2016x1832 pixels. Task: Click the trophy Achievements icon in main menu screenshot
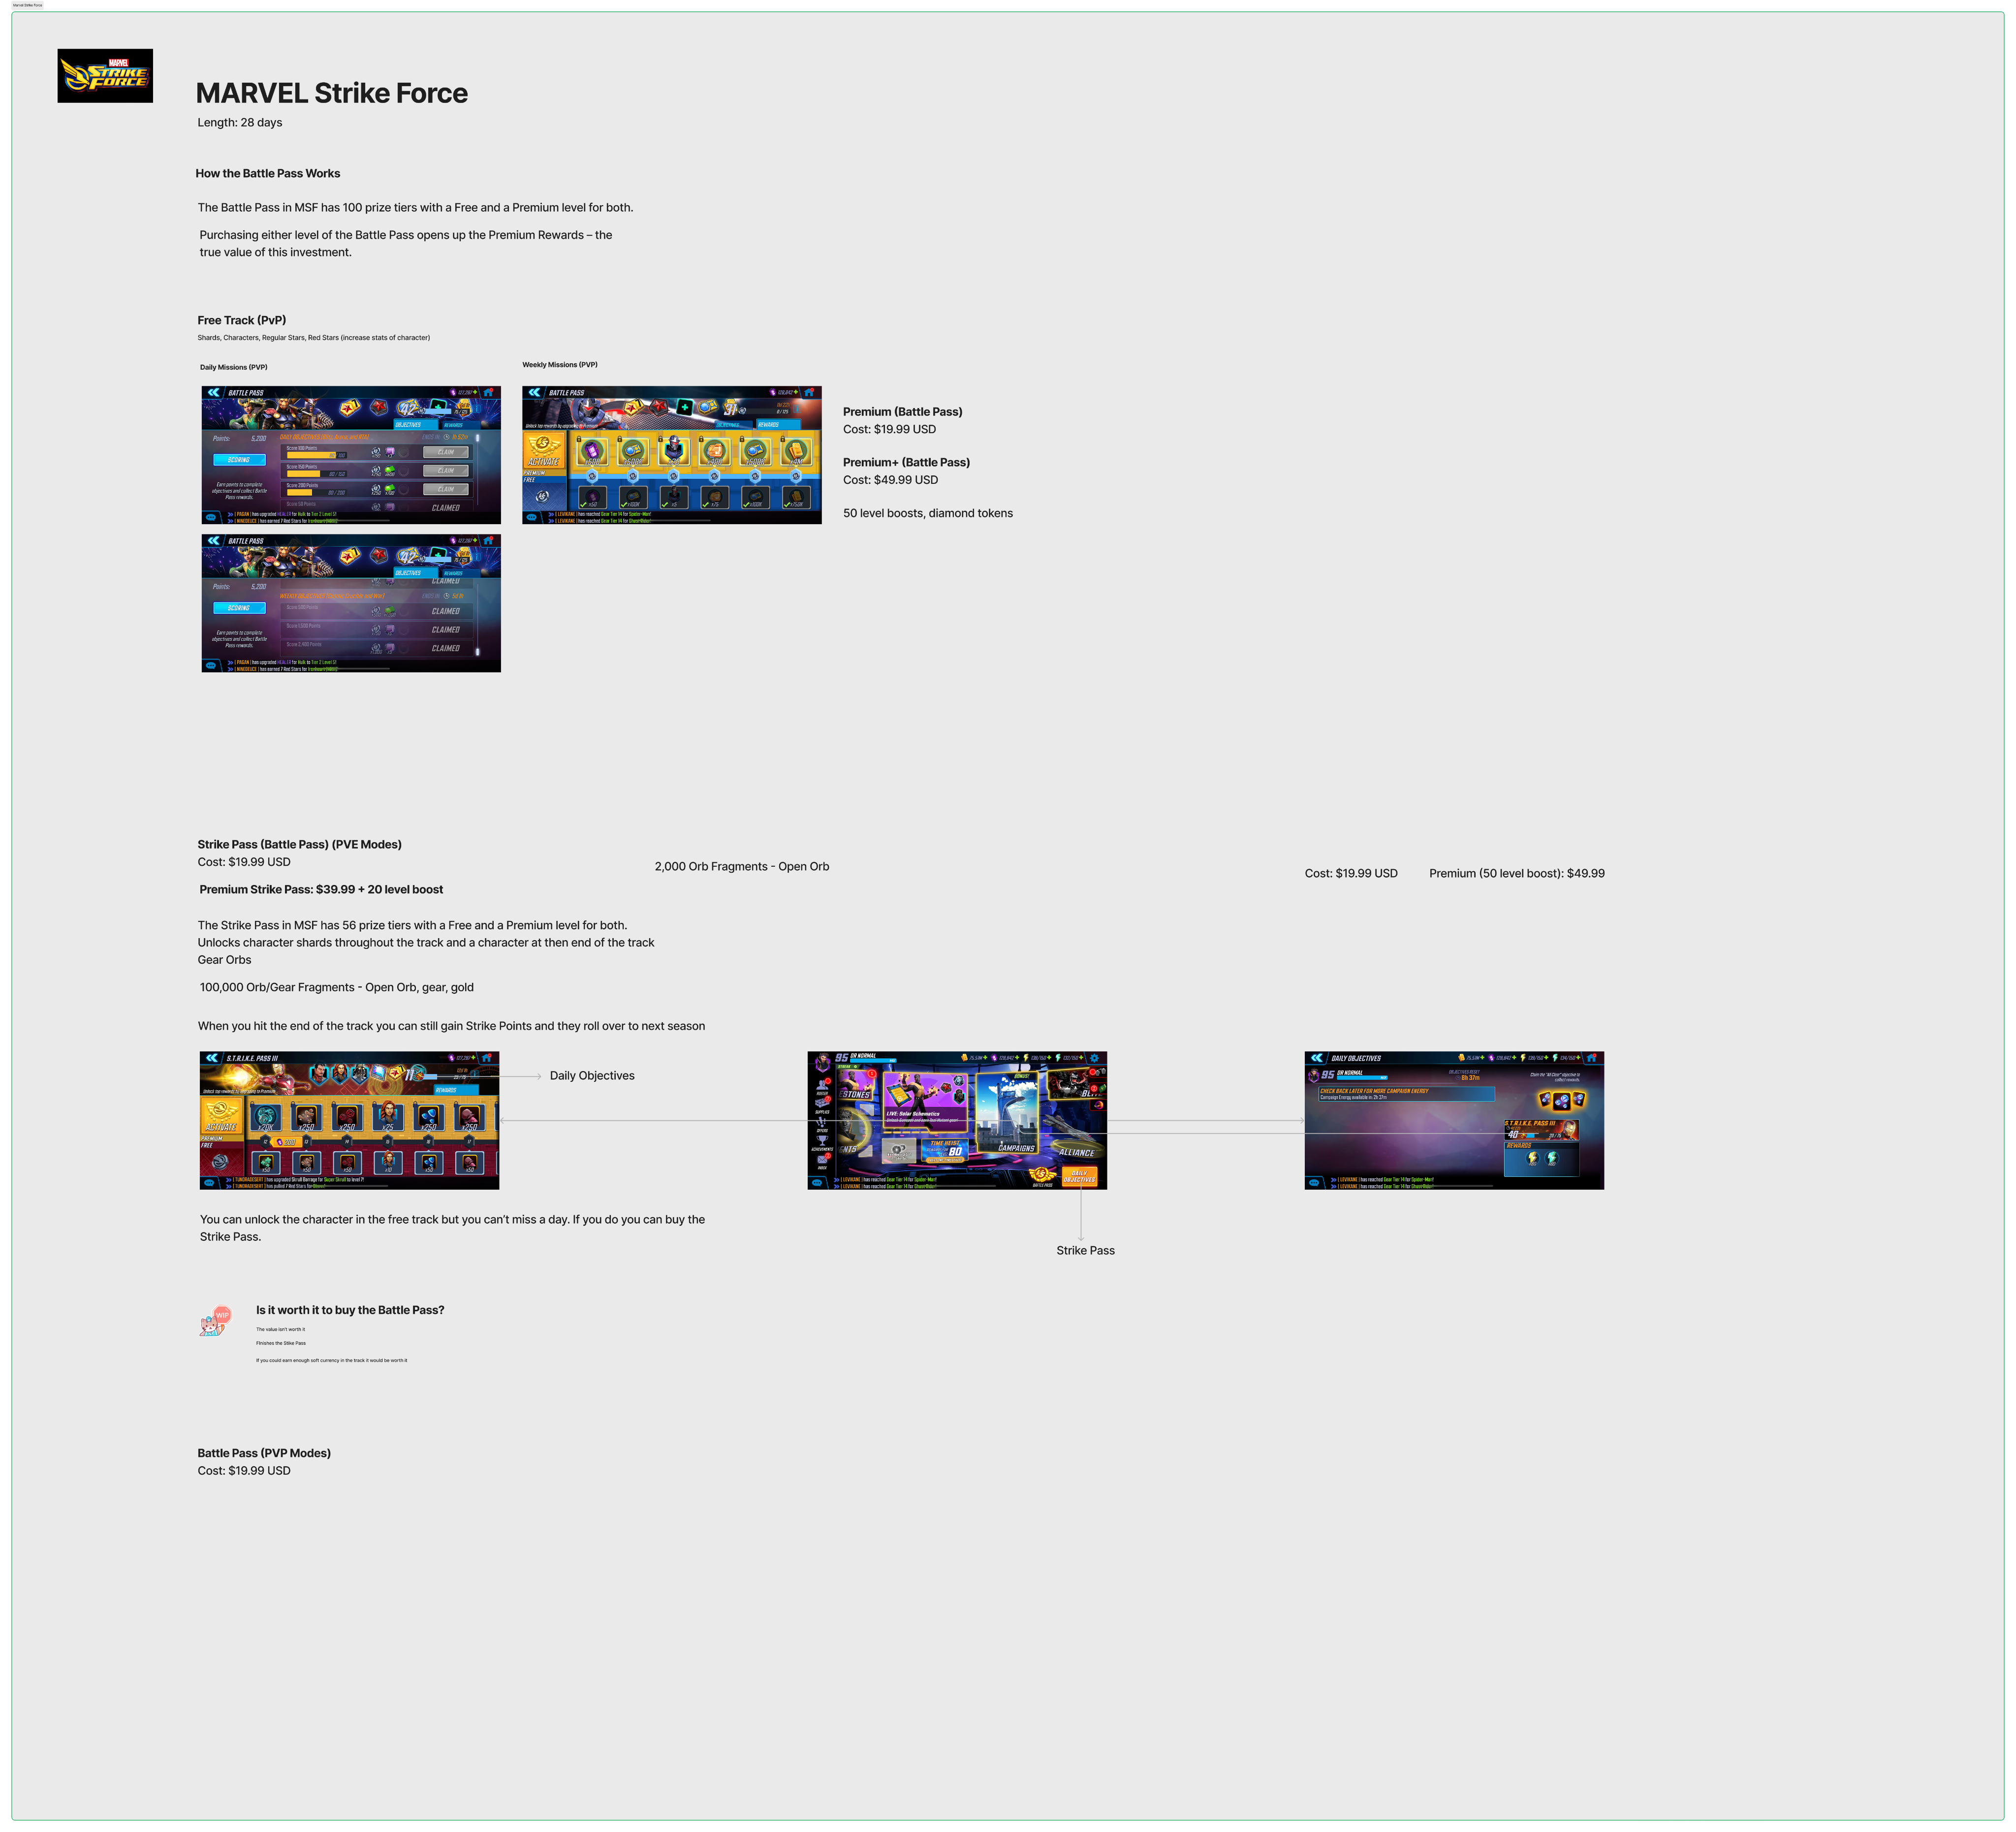(x=822, y=1141)
